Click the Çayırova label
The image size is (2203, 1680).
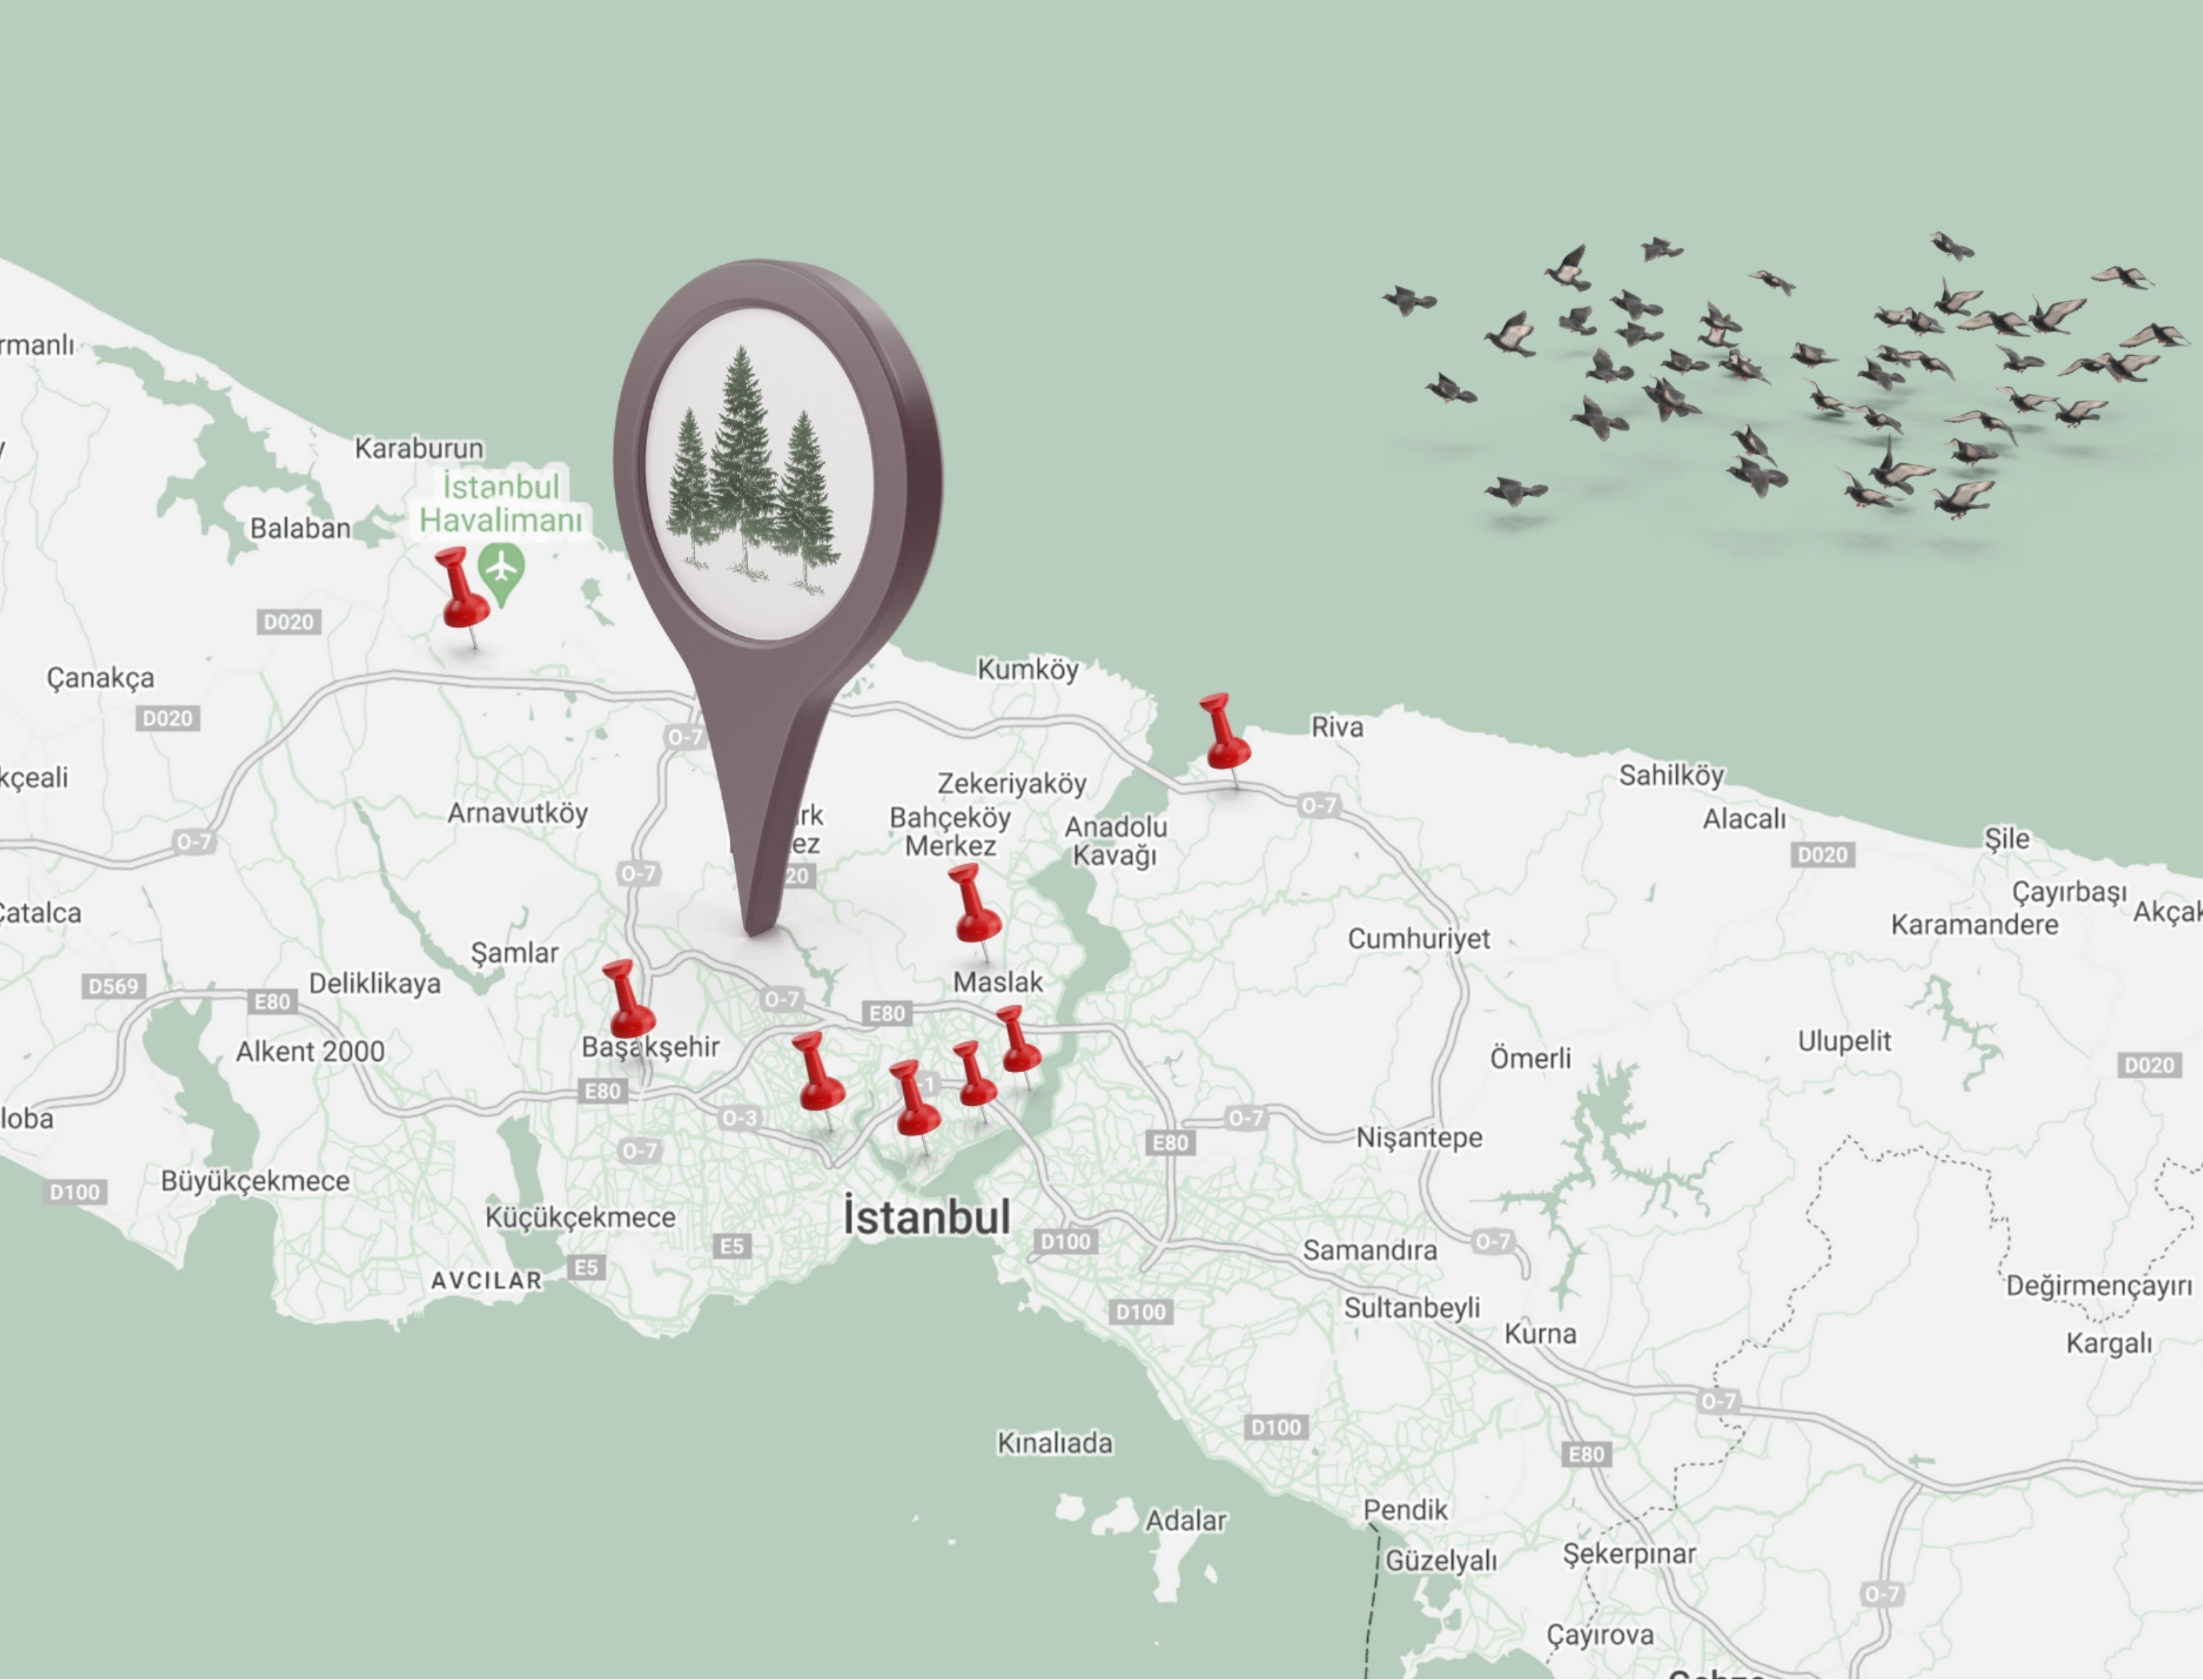[x=1600, y=1635]
